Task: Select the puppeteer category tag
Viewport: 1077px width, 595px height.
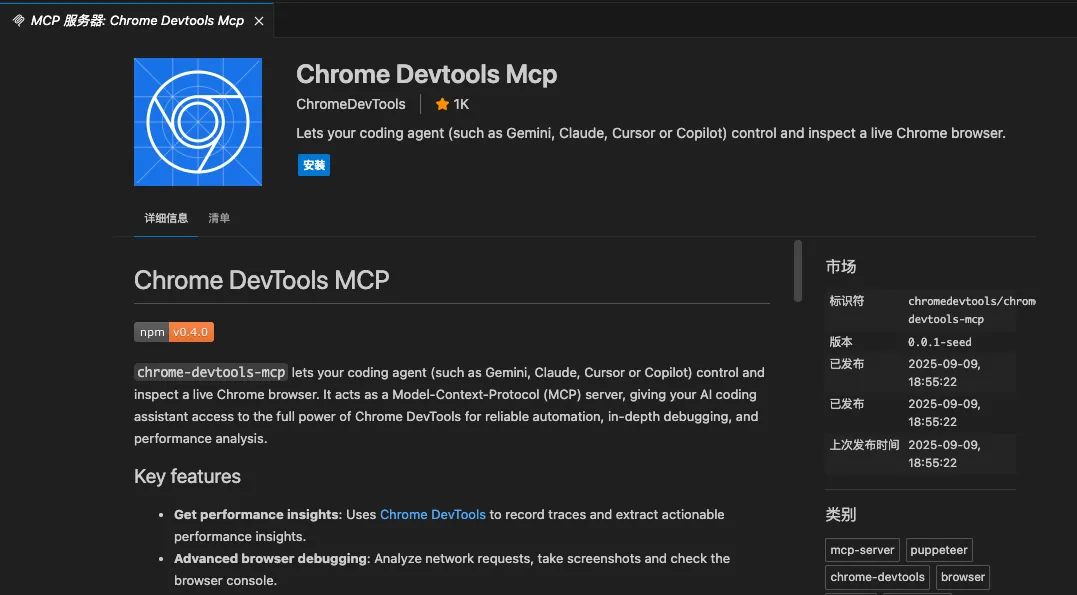Action: [x=939, y=550]
